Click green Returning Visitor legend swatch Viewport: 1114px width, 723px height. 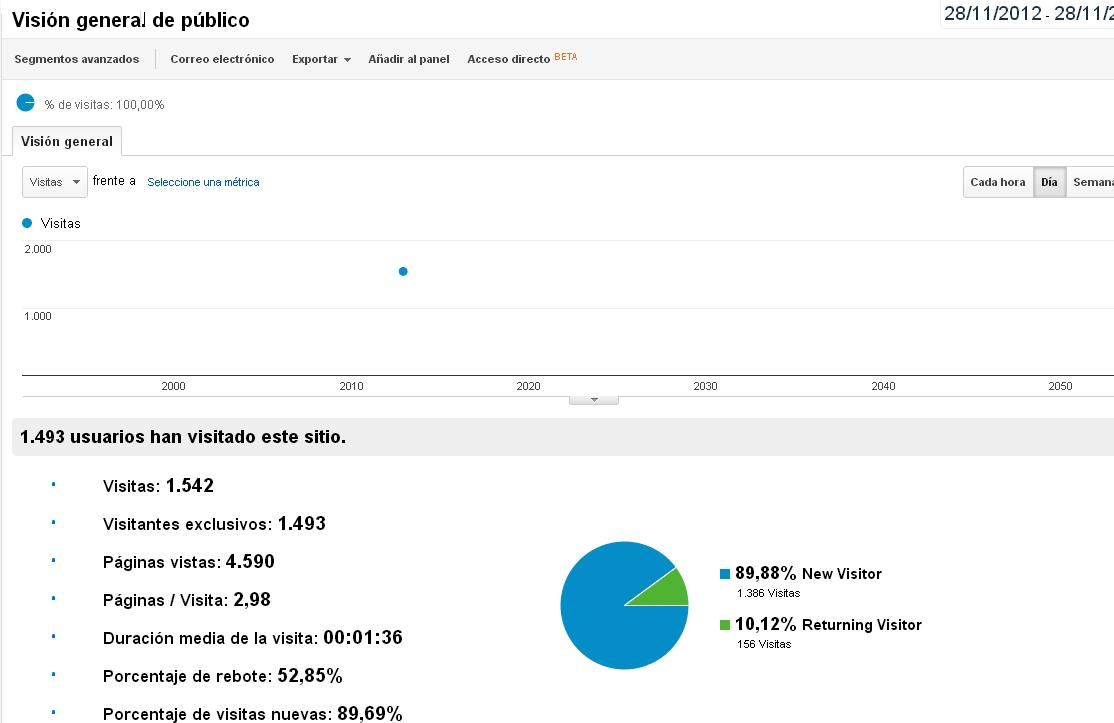pyautogui.click(x=725, y=625)
